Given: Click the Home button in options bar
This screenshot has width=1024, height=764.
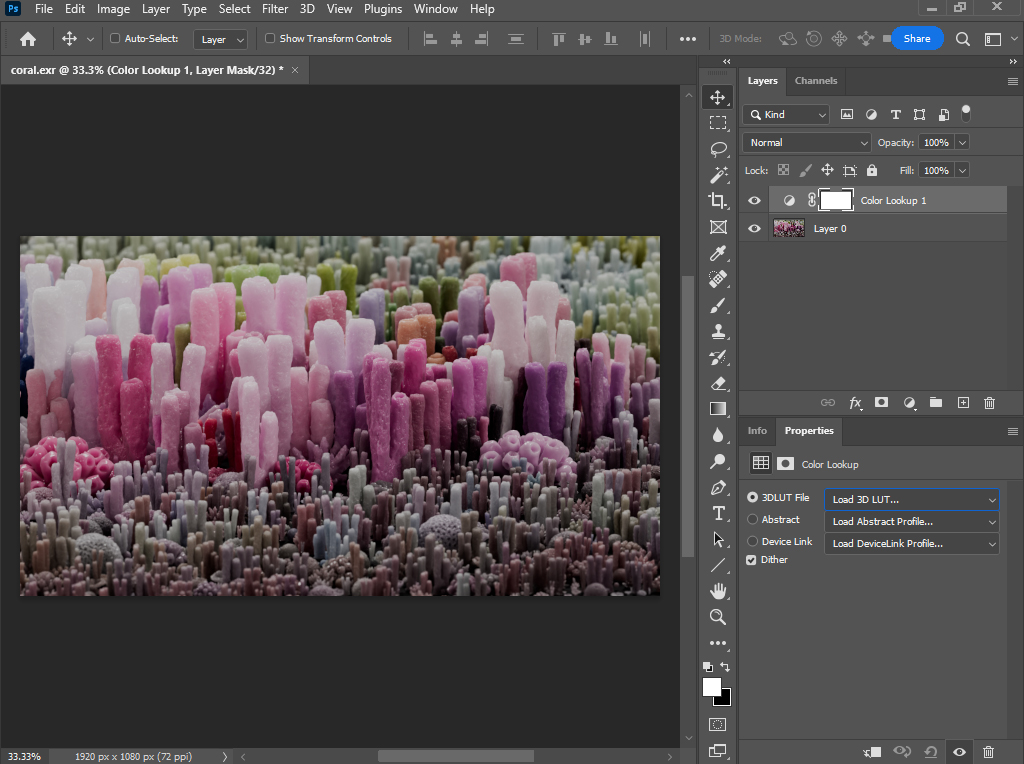Looking at the screenshot, I should [28, 39].
